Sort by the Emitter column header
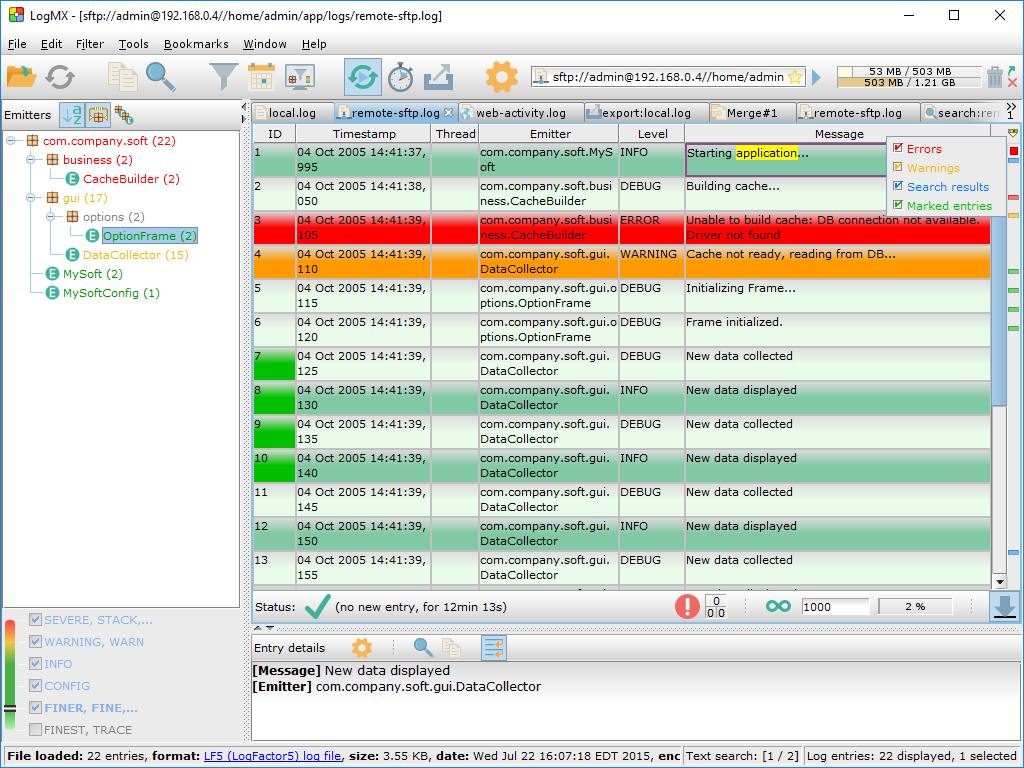The height and width of the screenshot is (768, 1024). 550,133
